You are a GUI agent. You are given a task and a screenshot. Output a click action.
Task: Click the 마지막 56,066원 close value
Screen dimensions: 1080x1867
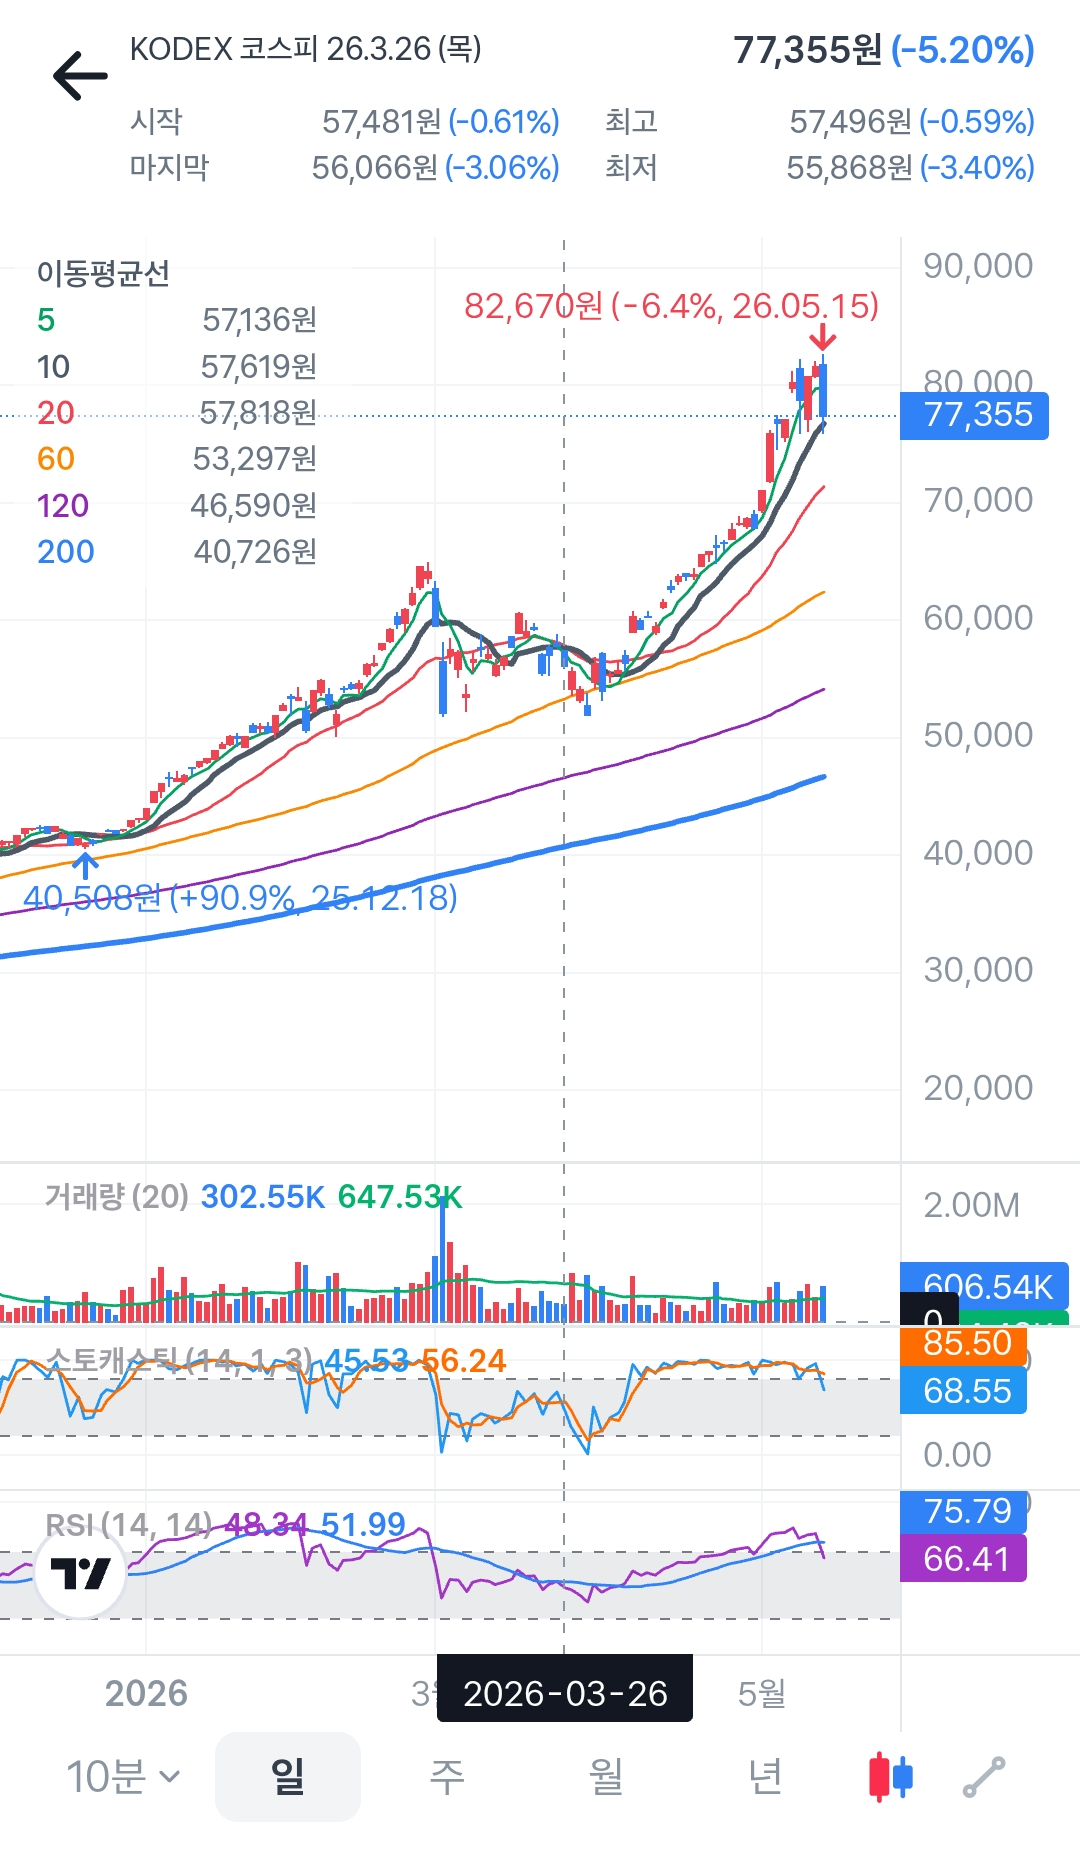[345, 168]
